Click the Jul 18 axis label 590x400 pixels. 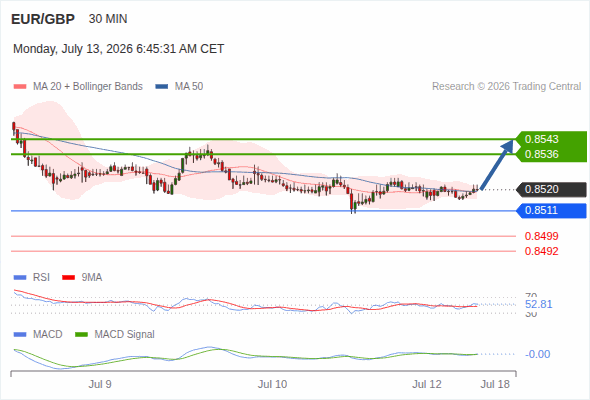point(495,385)
